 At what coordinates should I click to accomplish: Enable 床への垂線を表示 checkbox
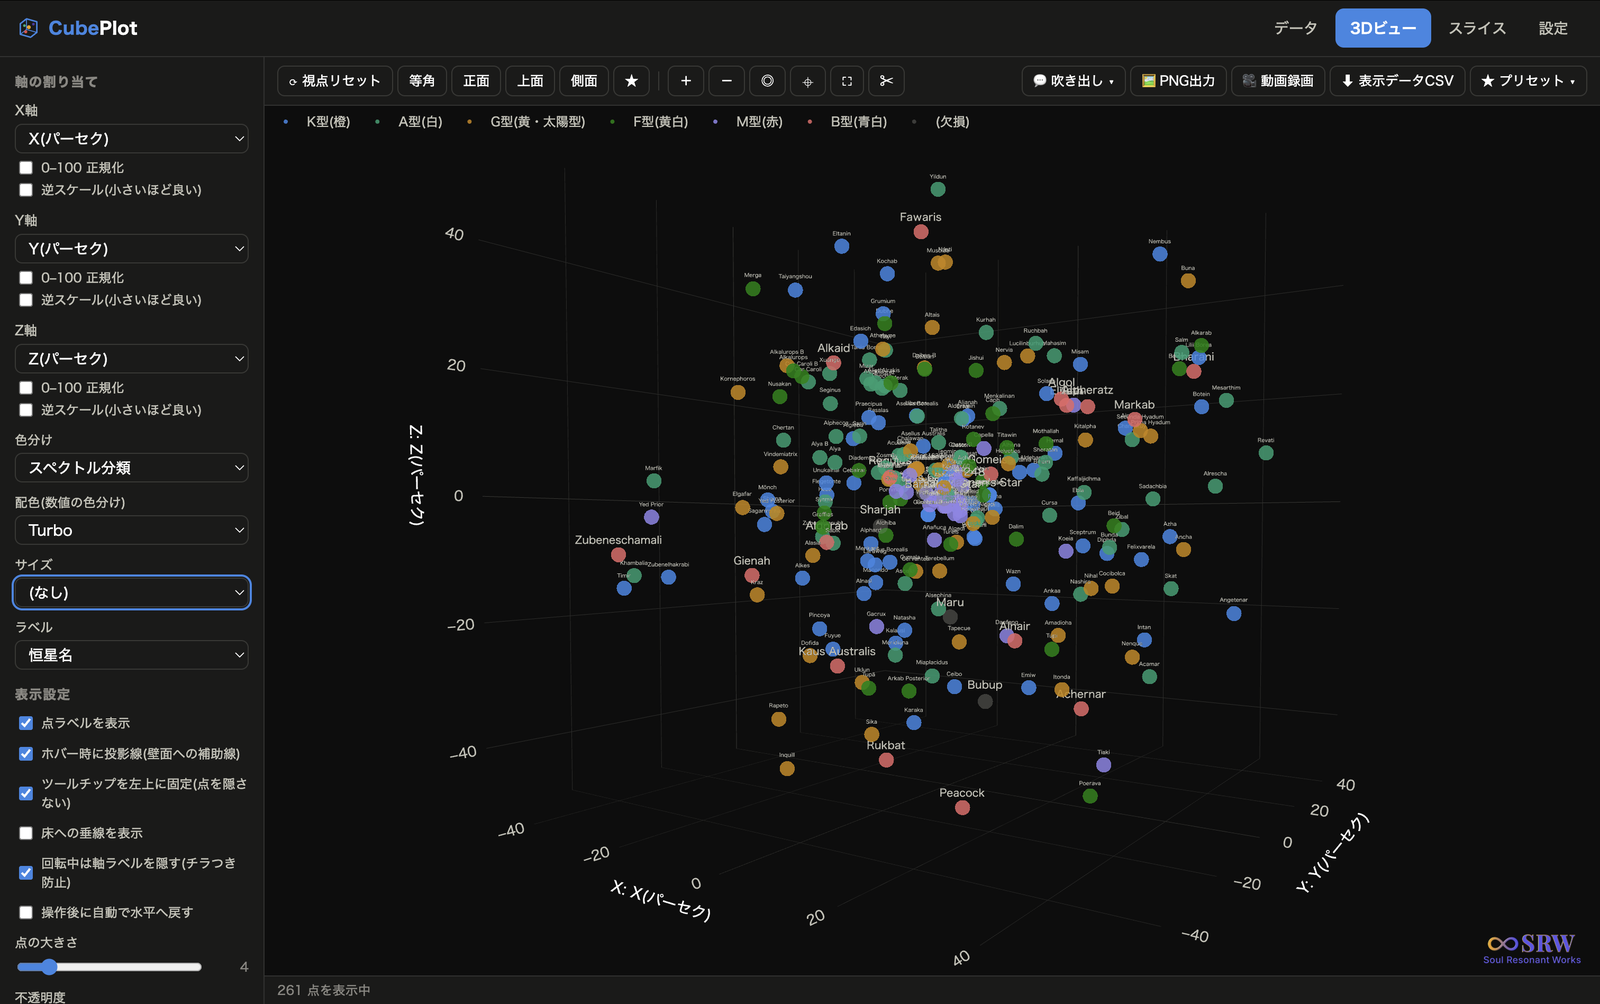click(x=26, y=833)
